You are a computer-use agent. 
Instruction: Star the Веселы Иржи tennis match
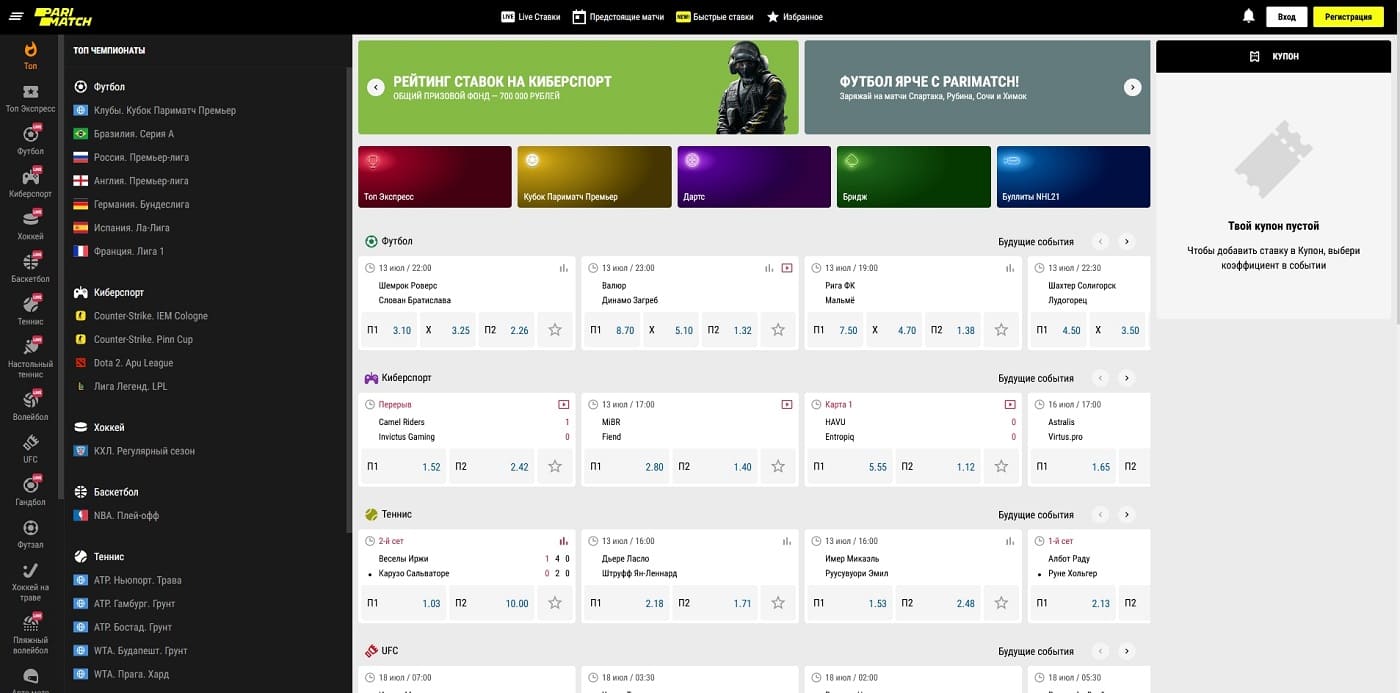555,603
